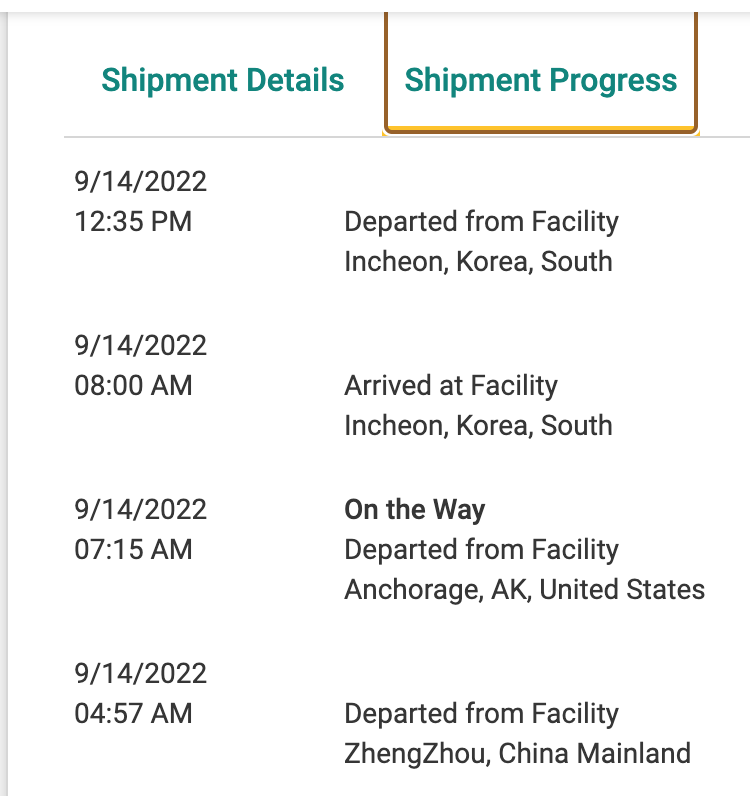Click the 12:35 PM timestamp
This screenshot has width=750, height=796.
click(x=134, y=221)
